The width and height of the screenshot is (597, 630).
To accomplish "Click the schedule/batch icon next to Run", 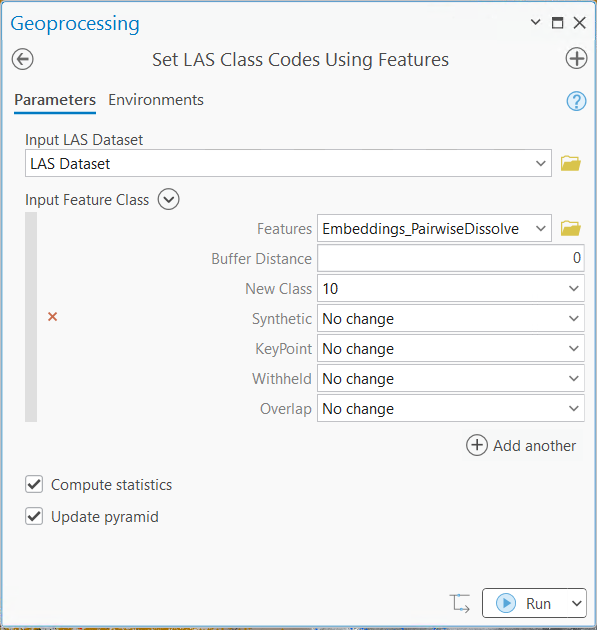I will tap(460, 603).
